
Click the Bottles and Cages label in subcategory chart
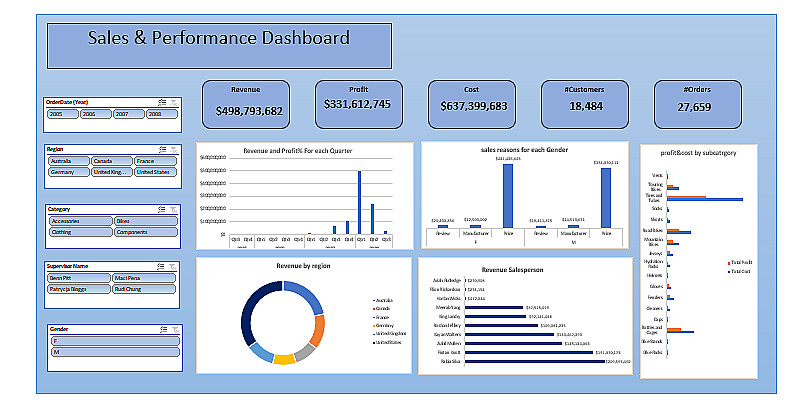pos(652,330)
